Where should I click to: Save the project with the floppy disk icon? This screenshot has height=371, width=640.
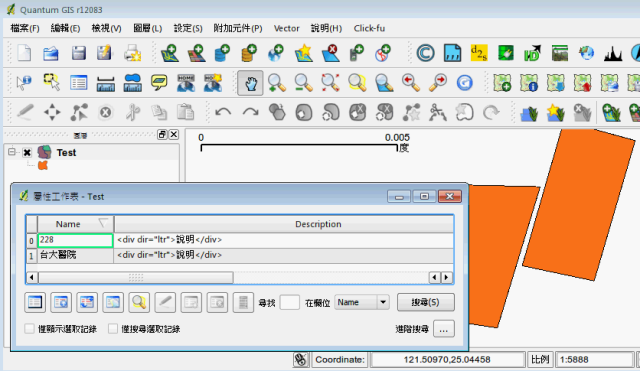(x=78, y=53)
